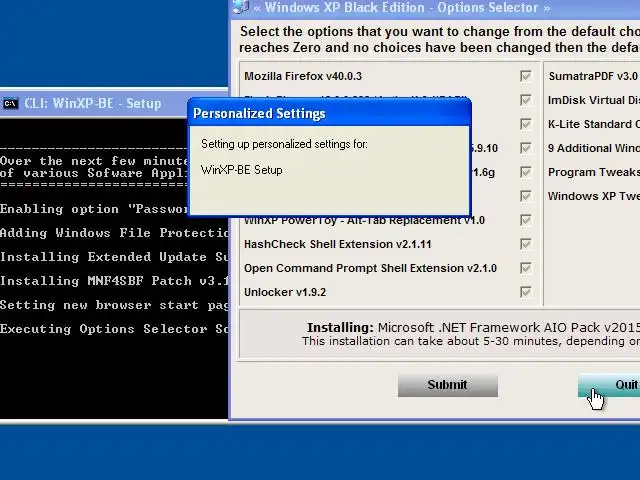Click the 9 Additional Windows option label
640x480 pixels.
tap(594, 148)
